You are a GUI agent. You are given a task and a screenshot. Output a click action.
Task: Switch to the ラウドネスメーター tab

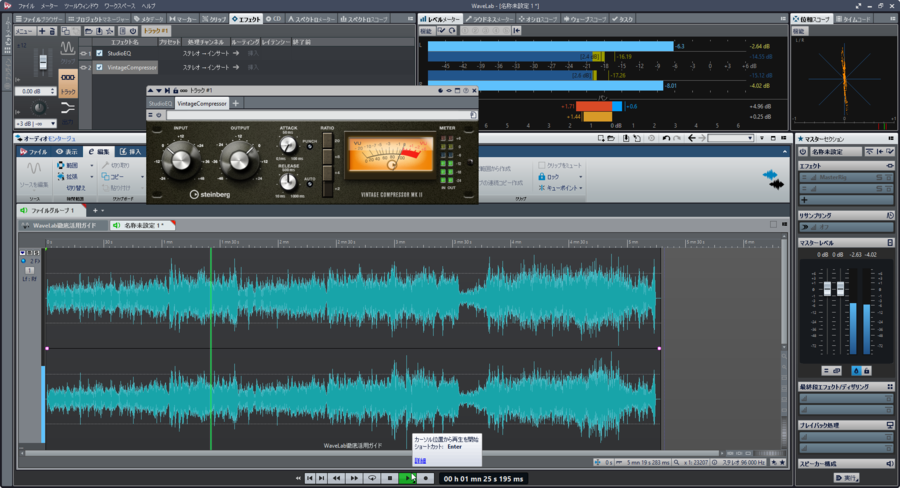point(490,19)
